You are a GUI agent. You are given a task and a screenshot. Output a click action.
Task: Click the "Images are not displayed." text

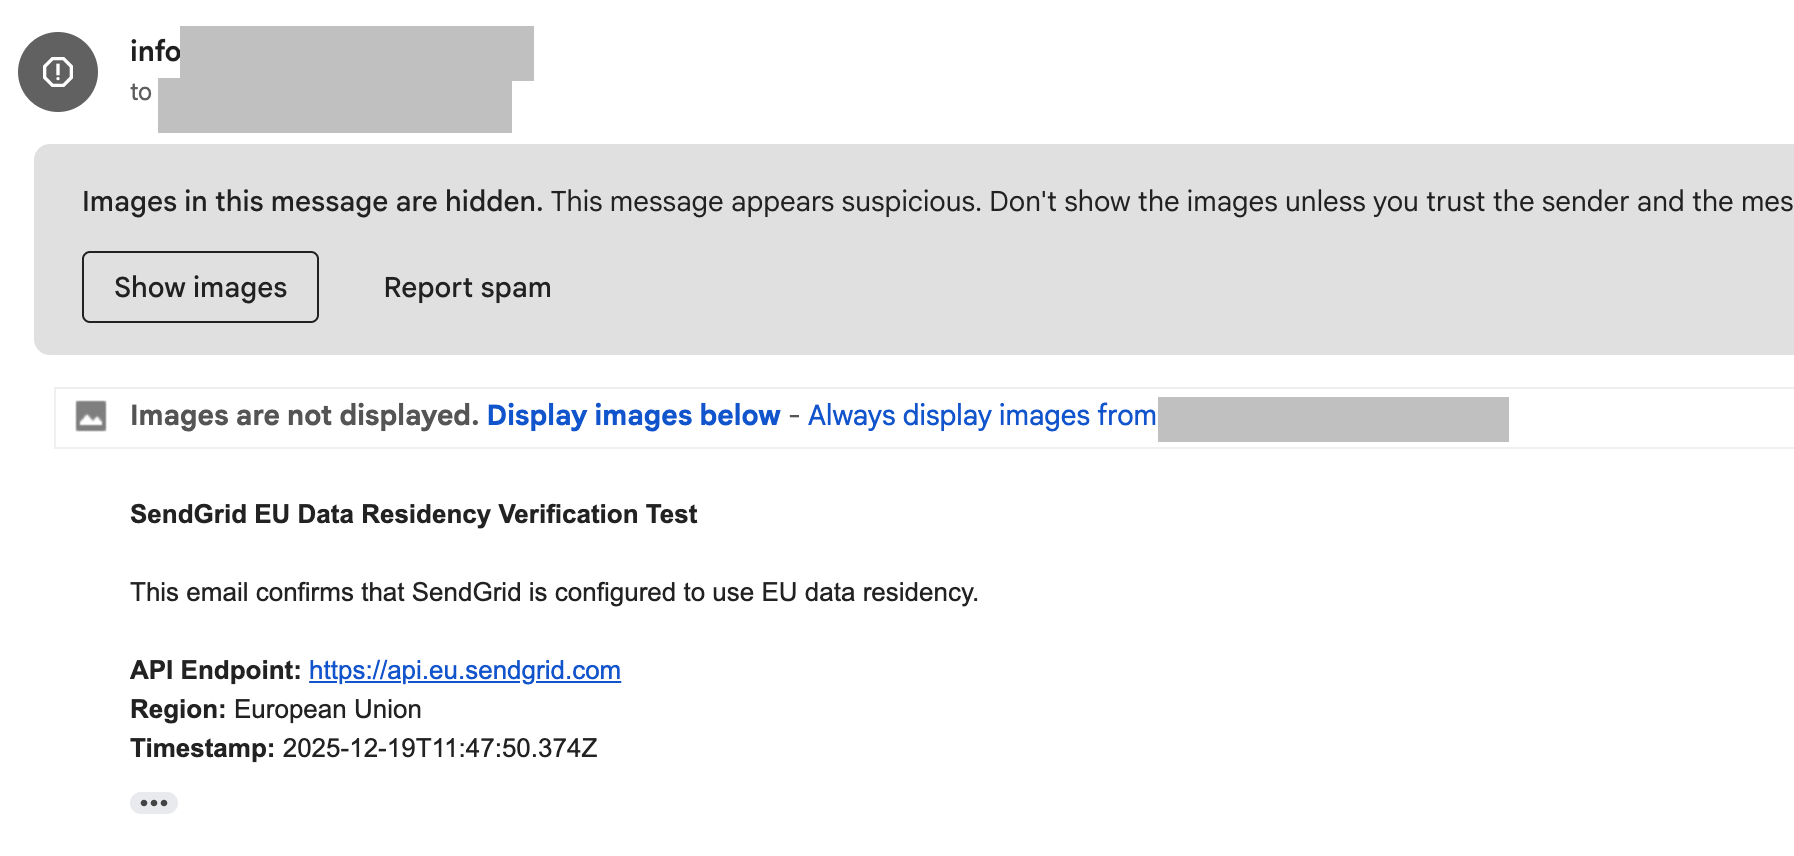(x=304, y=416)
